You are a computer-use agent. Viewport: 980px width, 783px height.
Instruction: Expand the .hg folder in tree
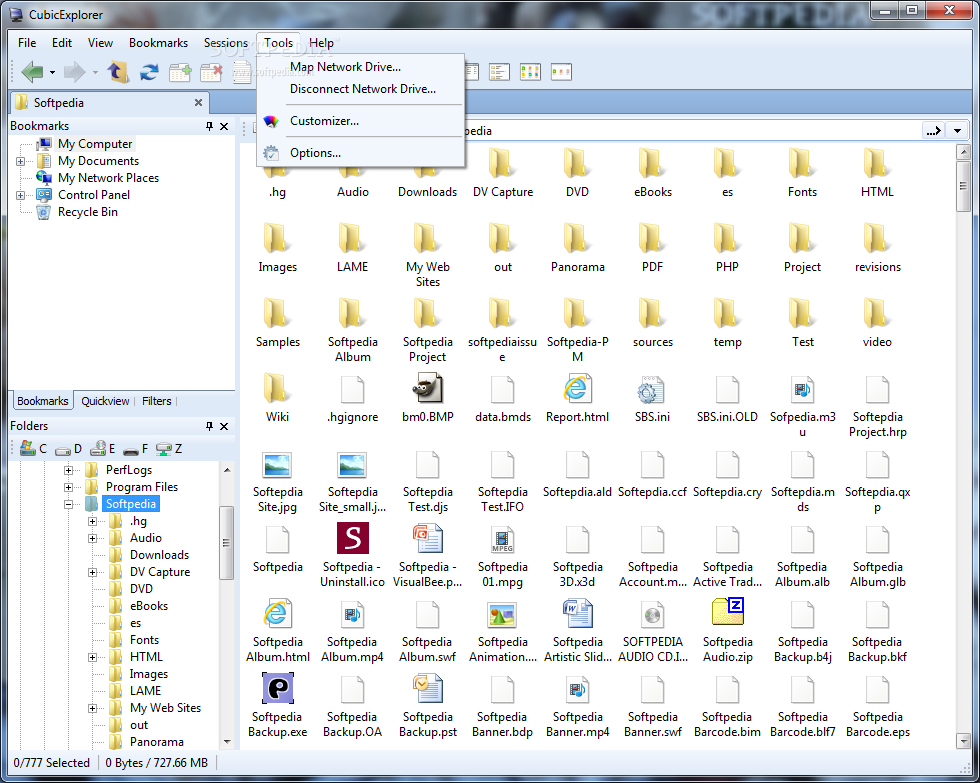coord(92,521)
